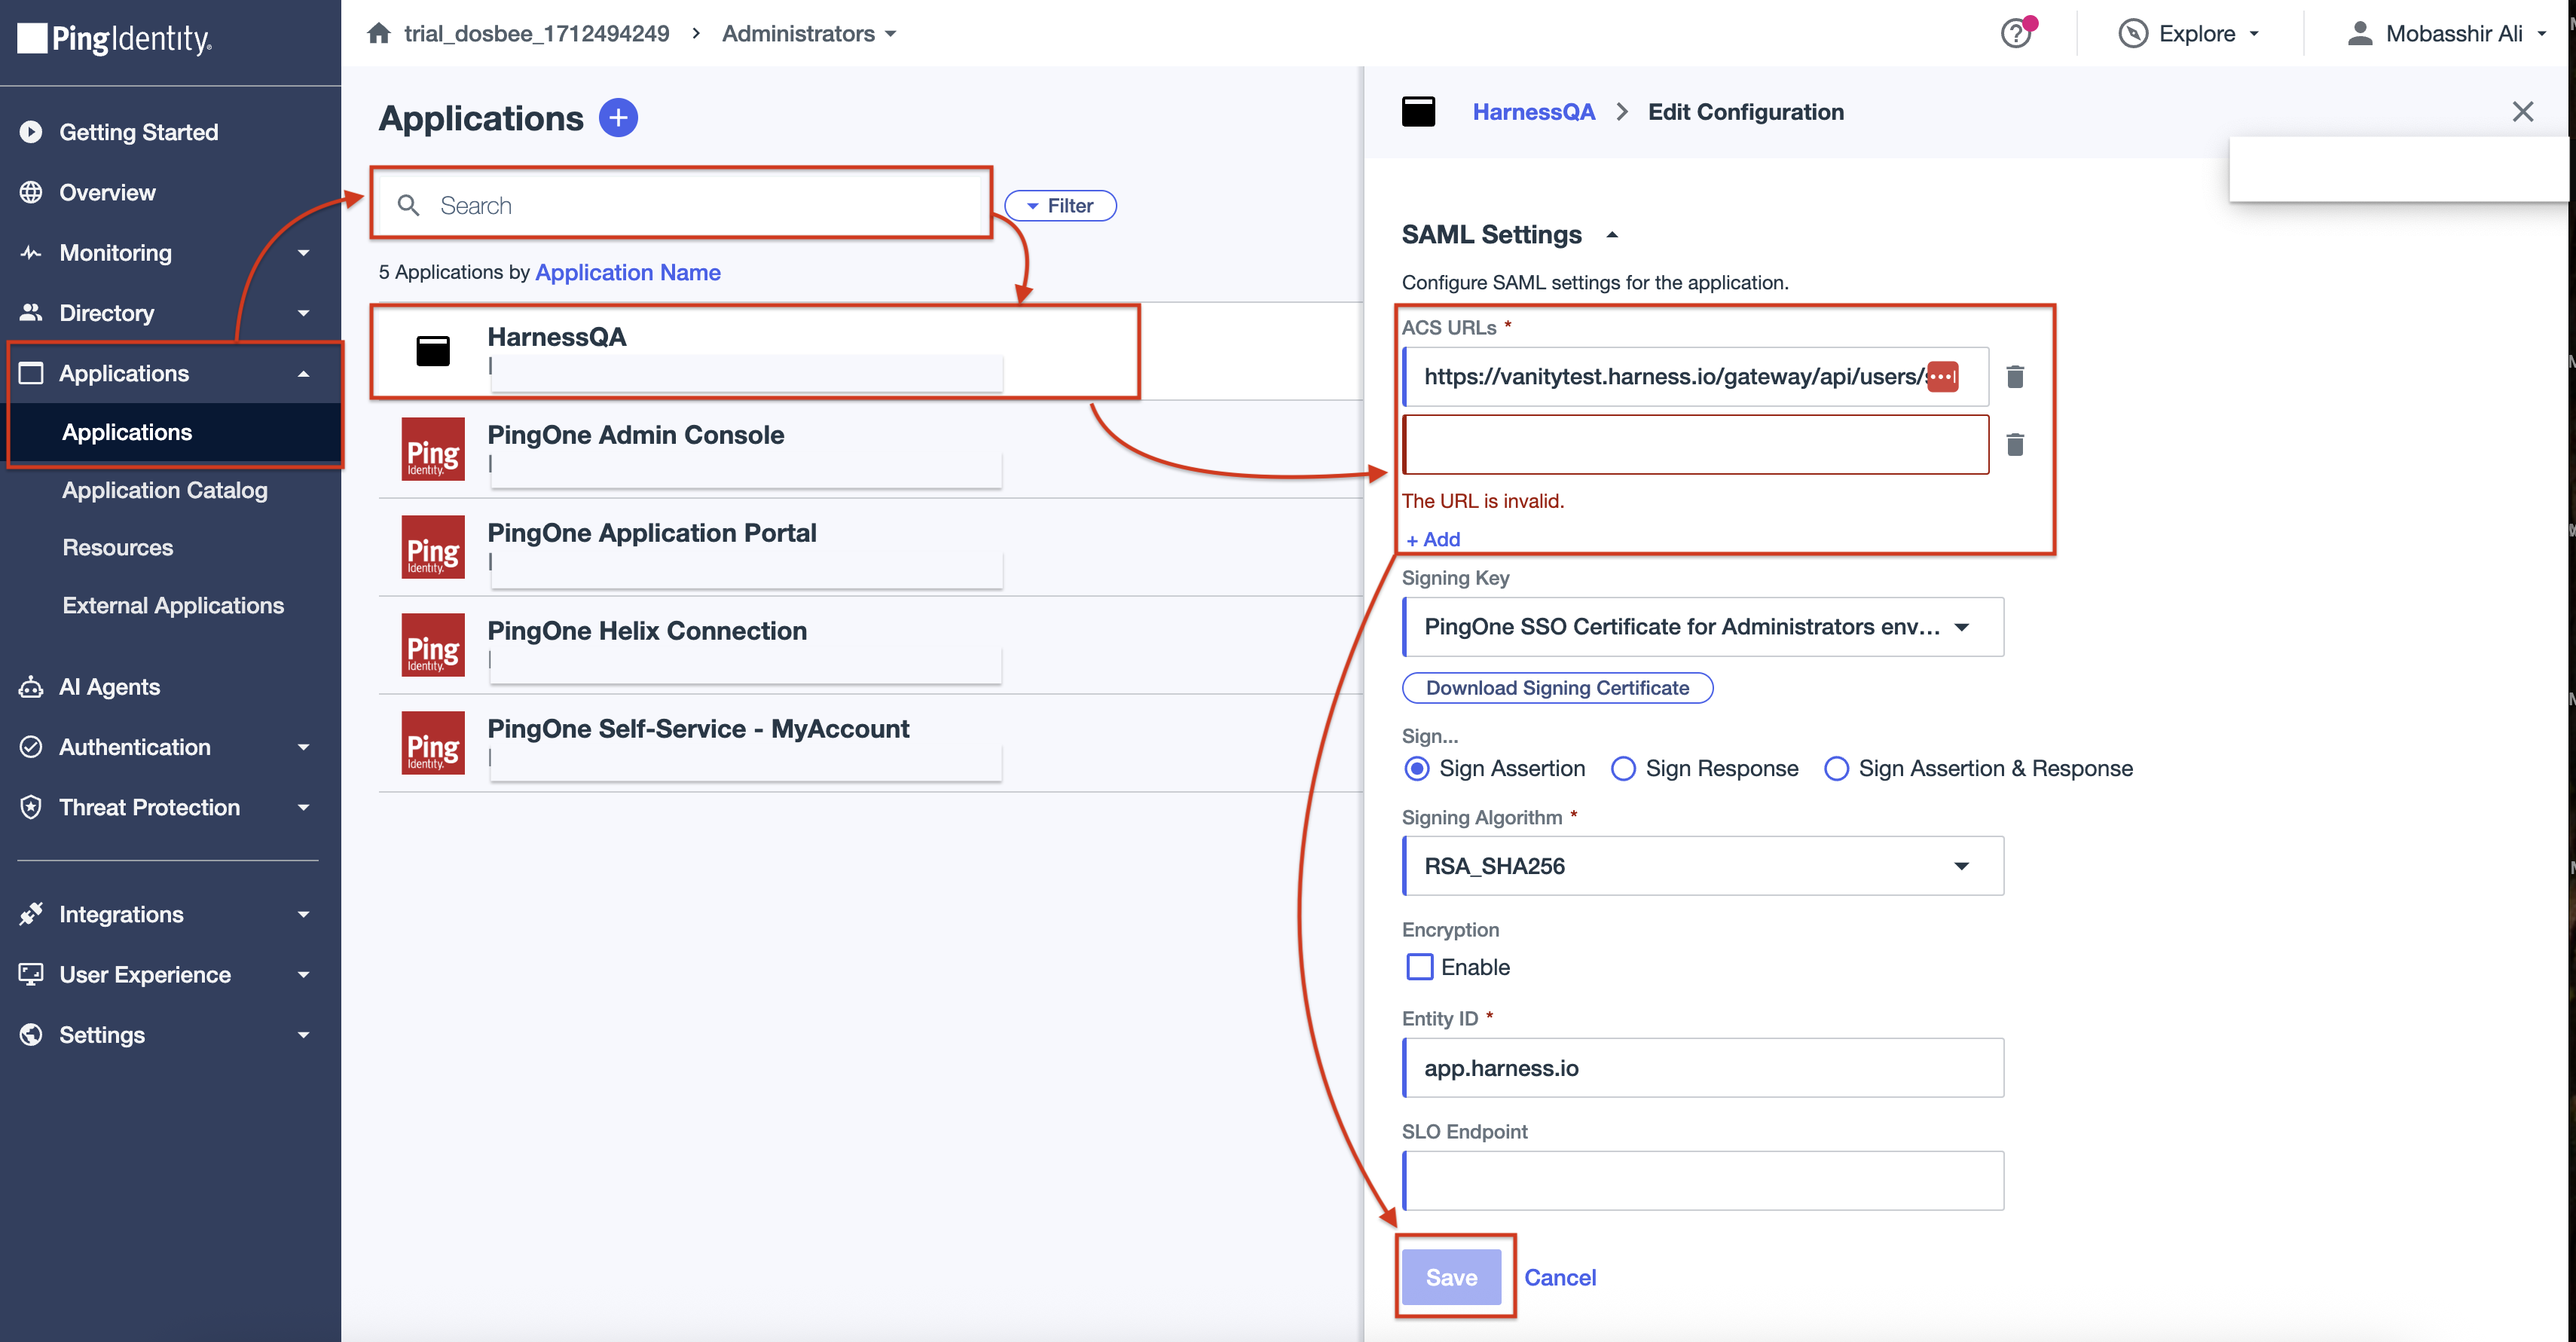Collapse the SAML Settings section
The image size is (2576, 1342).
coord(1611,235)
